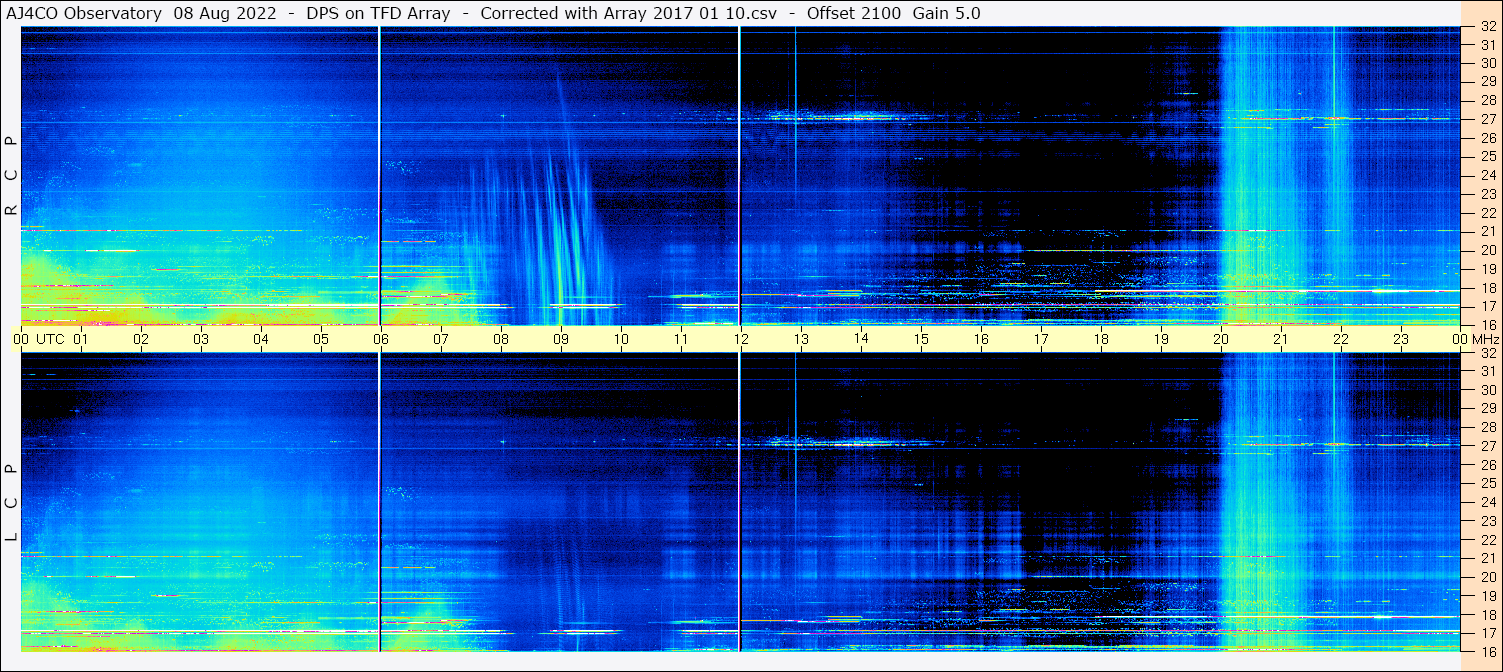Click the 23 MHz label of the LCP panel

1487,521
